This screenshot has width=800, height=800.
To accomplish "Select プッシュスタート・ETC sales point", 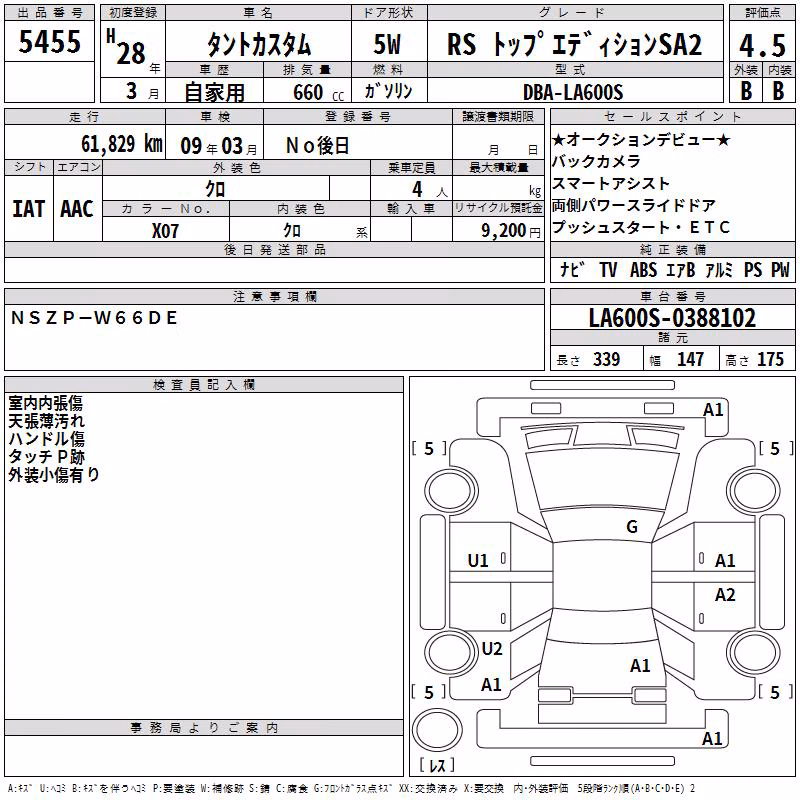I will click(641, 227).
